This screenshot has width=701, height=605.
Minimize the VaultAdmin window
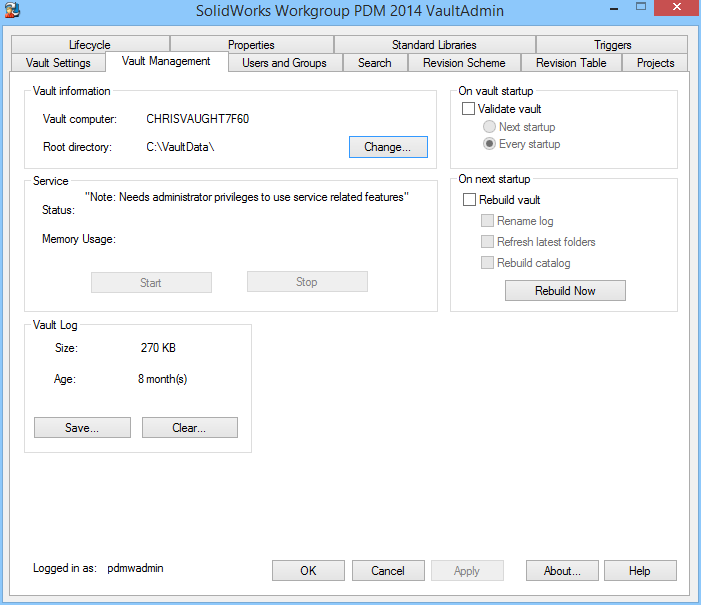pyautogui.click(x=614, y=8)
